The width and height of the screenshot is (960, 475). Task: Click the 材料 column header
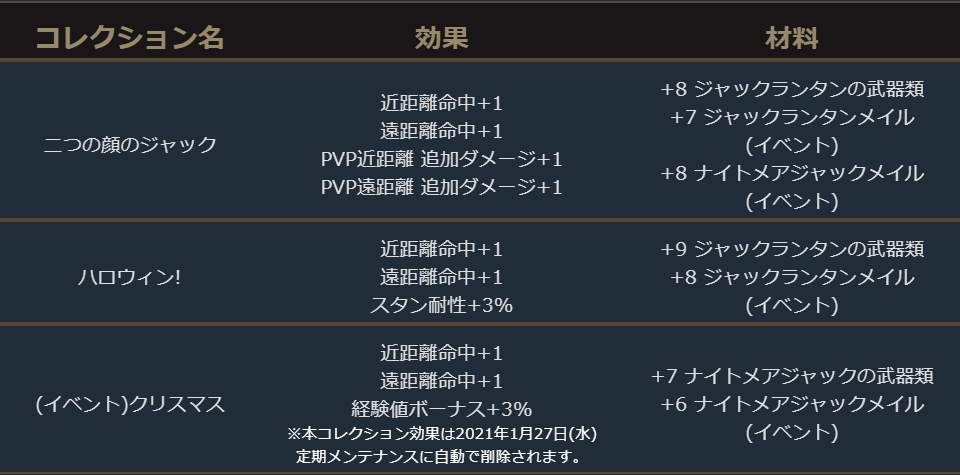pyautogui.click(x=791, y=39)
